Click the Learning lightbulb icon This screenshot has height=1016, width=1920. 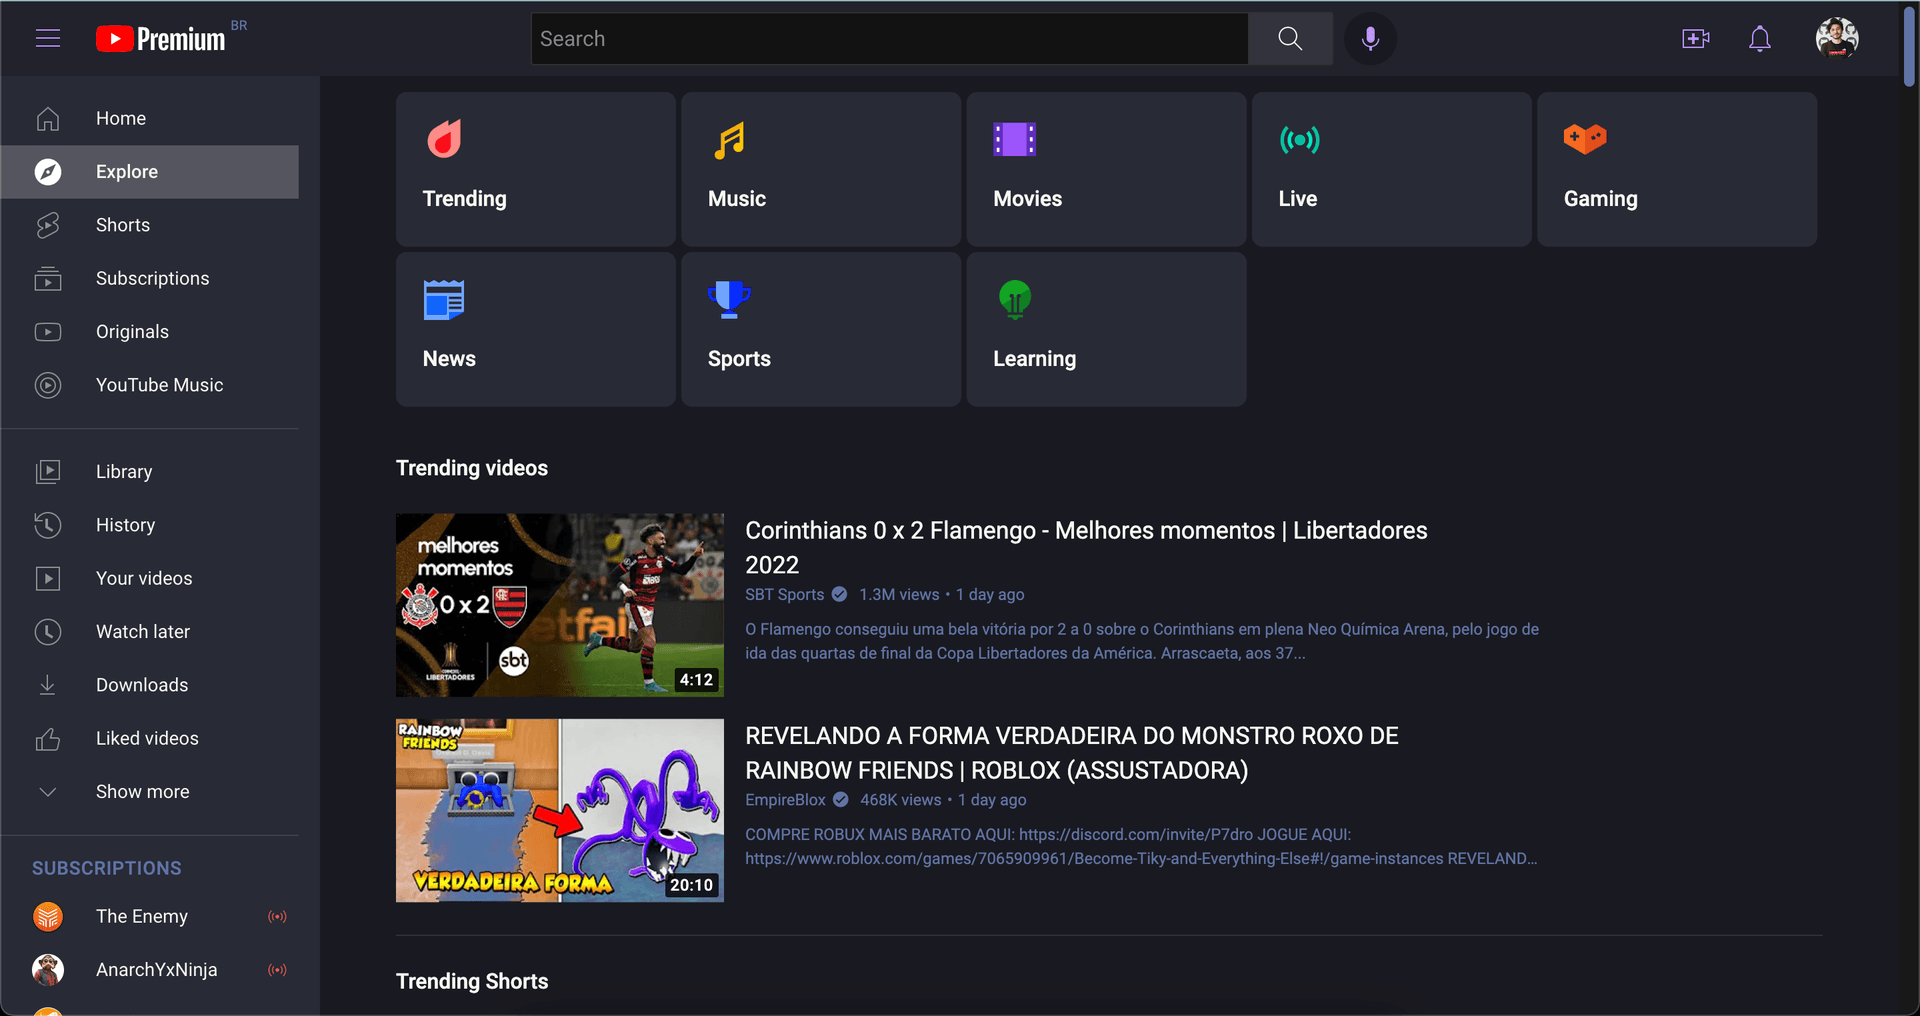pos(1014,299)
